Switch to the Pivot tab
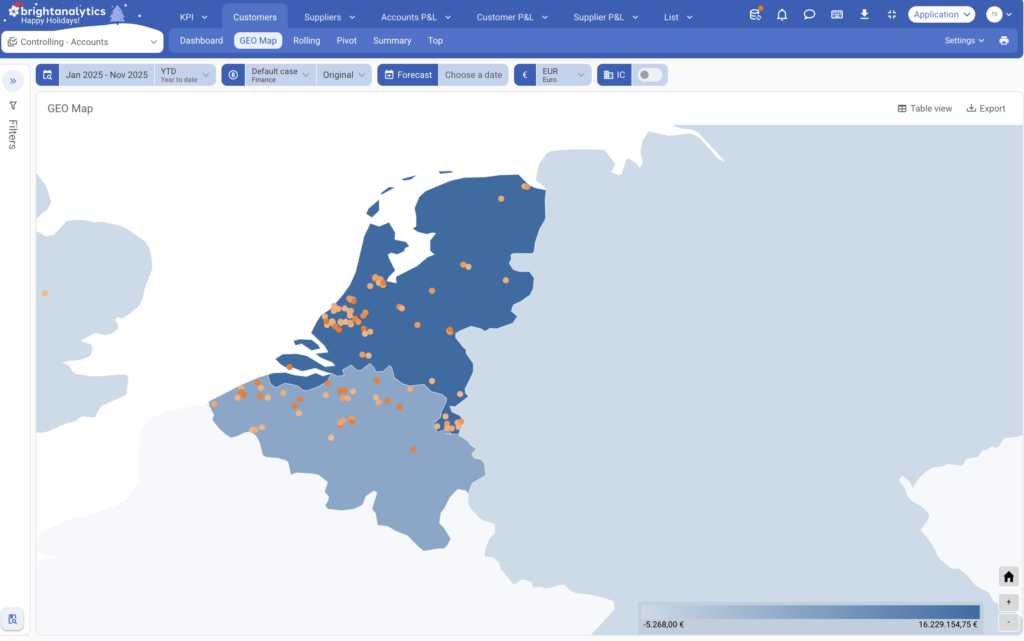 coord(346,41)
